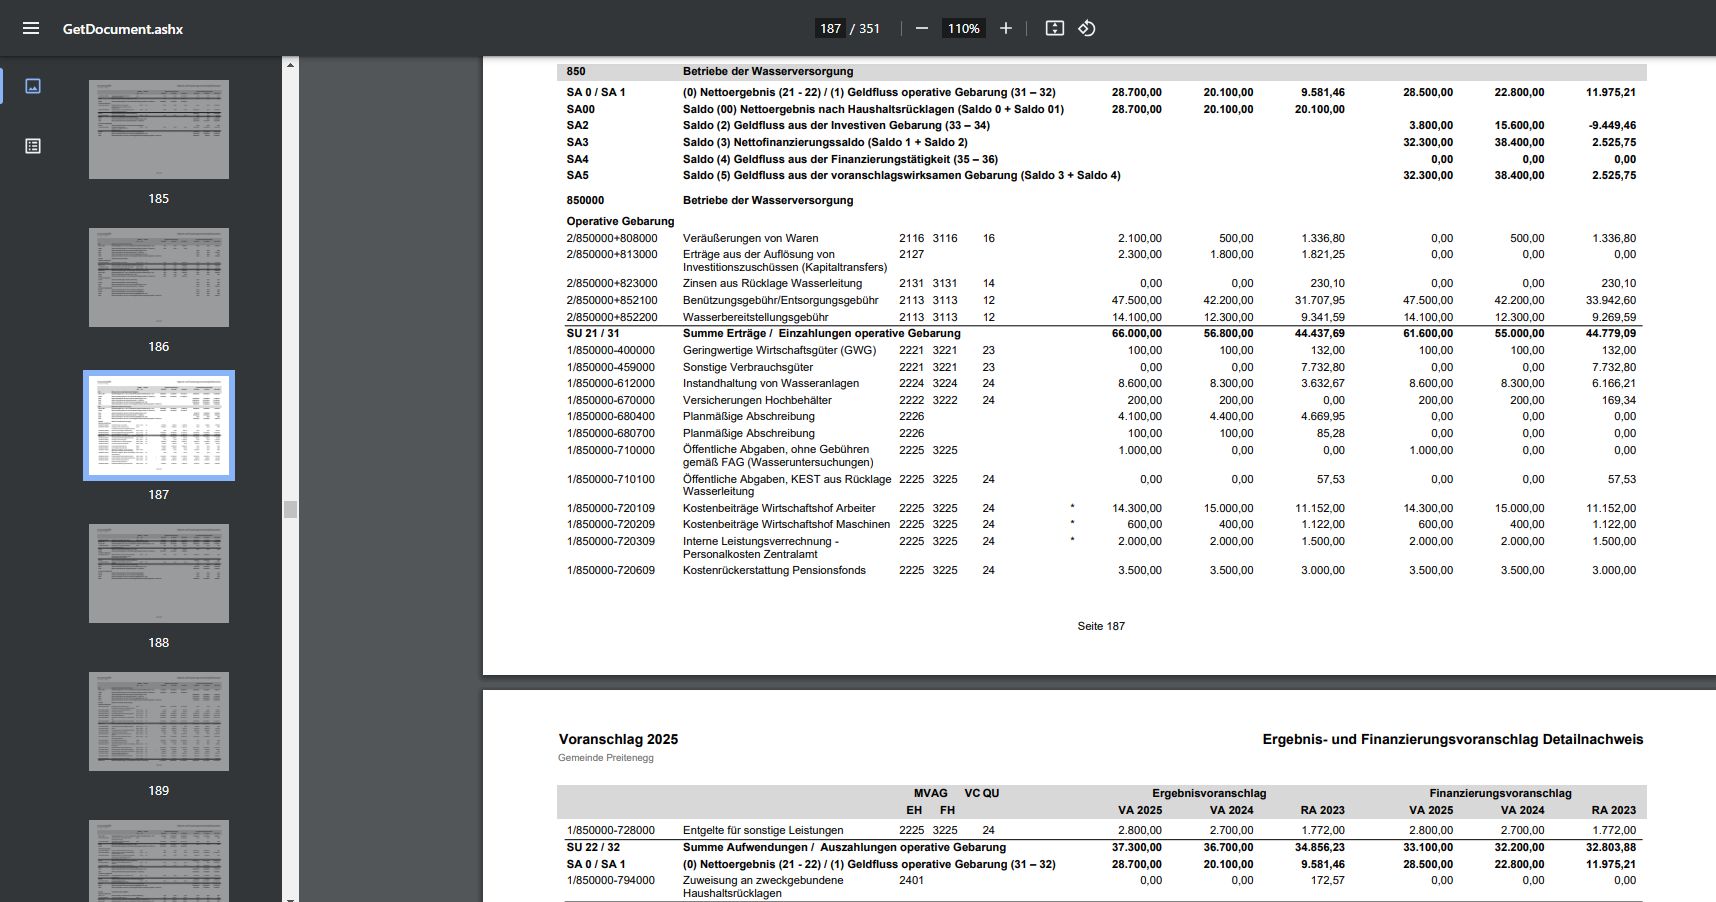This screenshot has height=902, width=1716.
Task: Select 'Gemeinde Preitenegg' subtitle
Action: [x=605, y=758]
